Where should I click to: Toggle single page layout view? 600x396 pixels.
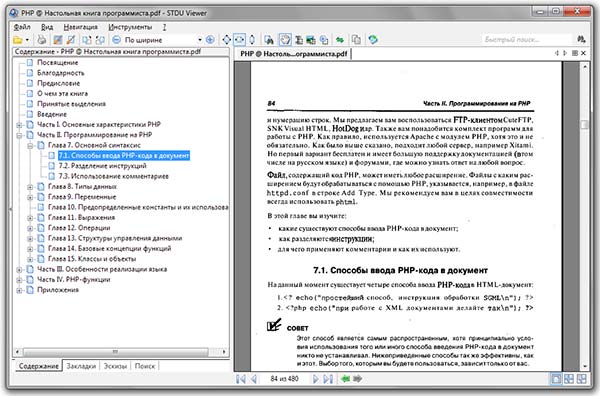[556, 379]
